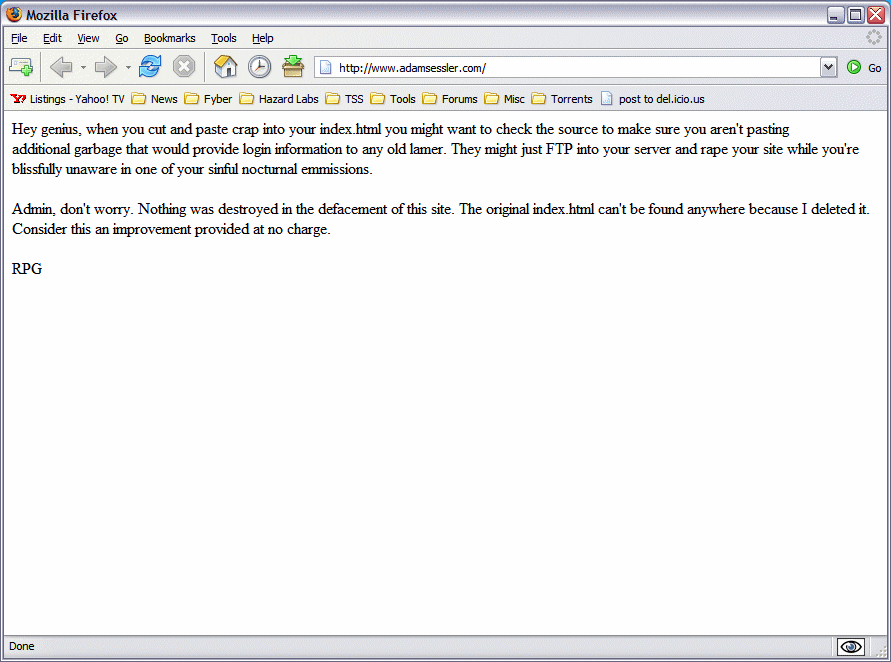Click the eye icon in status bar
This screenshot has height=662, width=891.
point(851,647)
